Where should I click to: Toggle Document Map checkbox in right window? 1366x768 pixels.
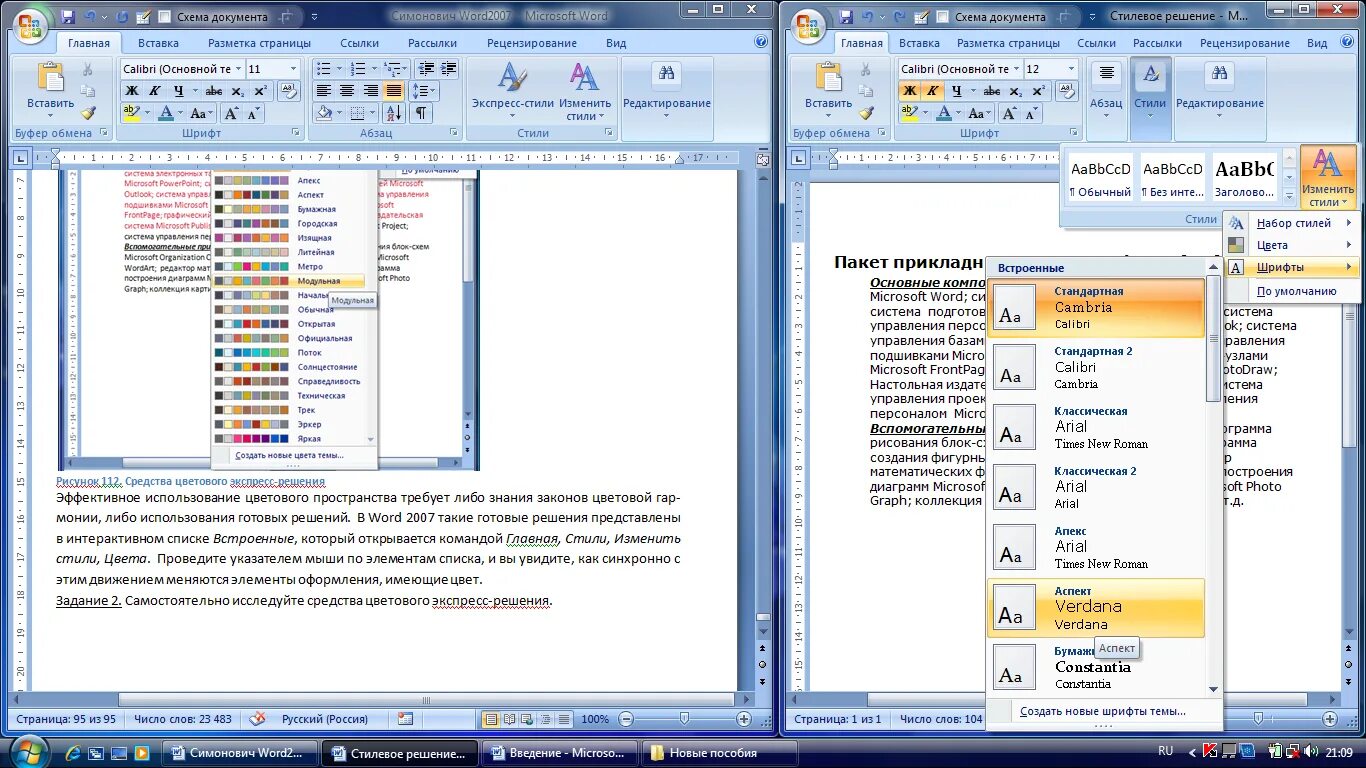941,17
